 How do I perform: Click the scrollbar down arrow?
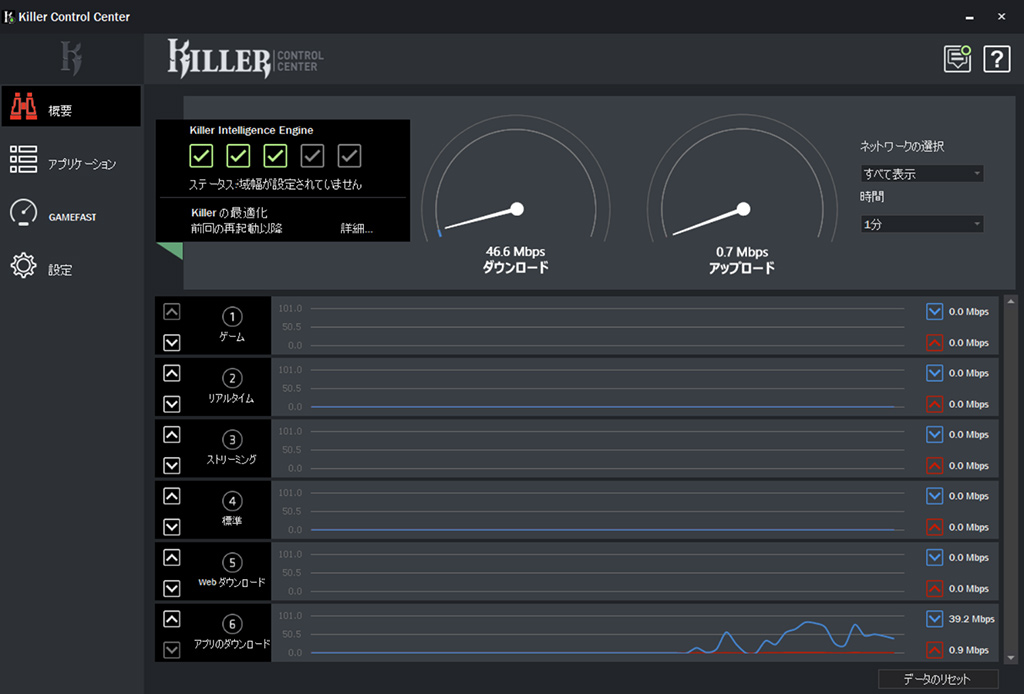pos(1011,657)
